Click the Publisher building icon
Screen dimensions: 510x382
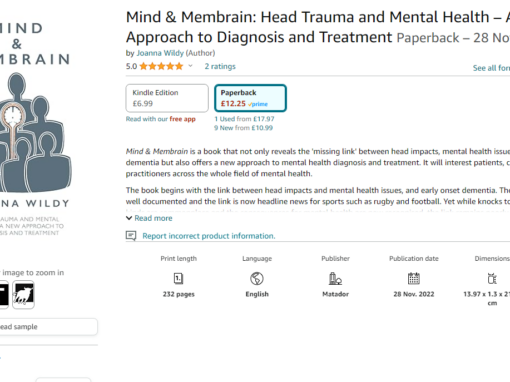pyautogui.click(x=335, y=278)
